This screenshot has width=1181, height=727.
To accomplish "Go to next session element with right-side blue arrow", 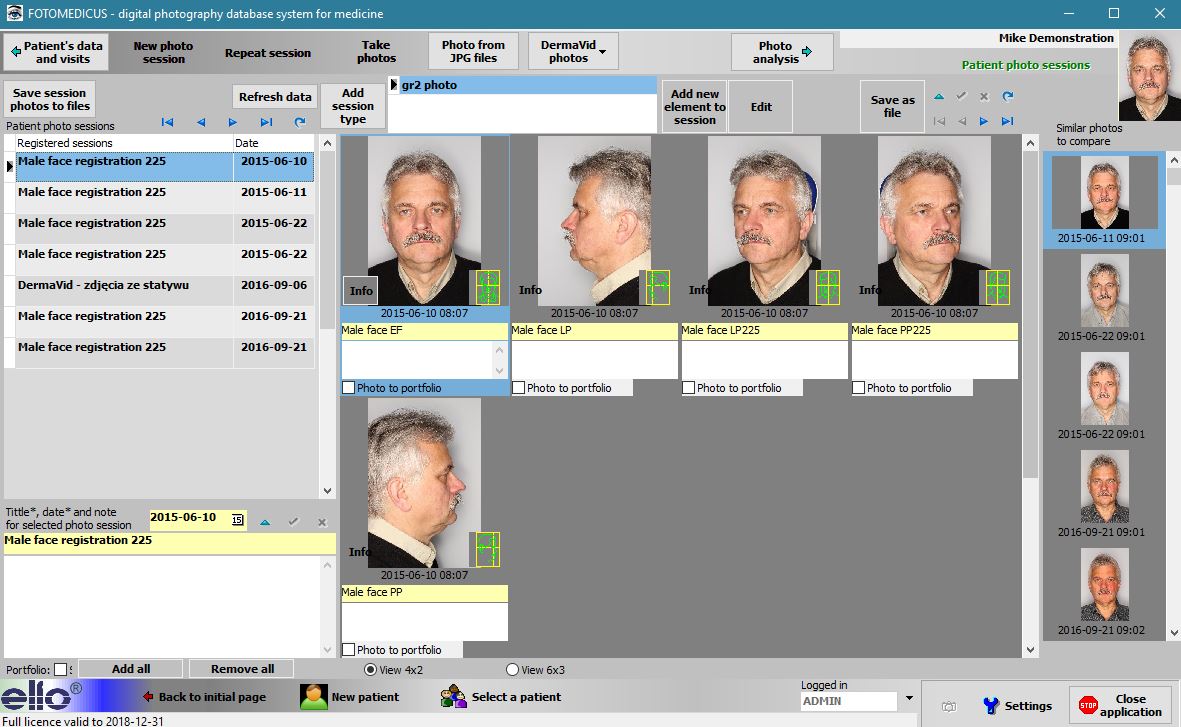I will tap(984, 121).
